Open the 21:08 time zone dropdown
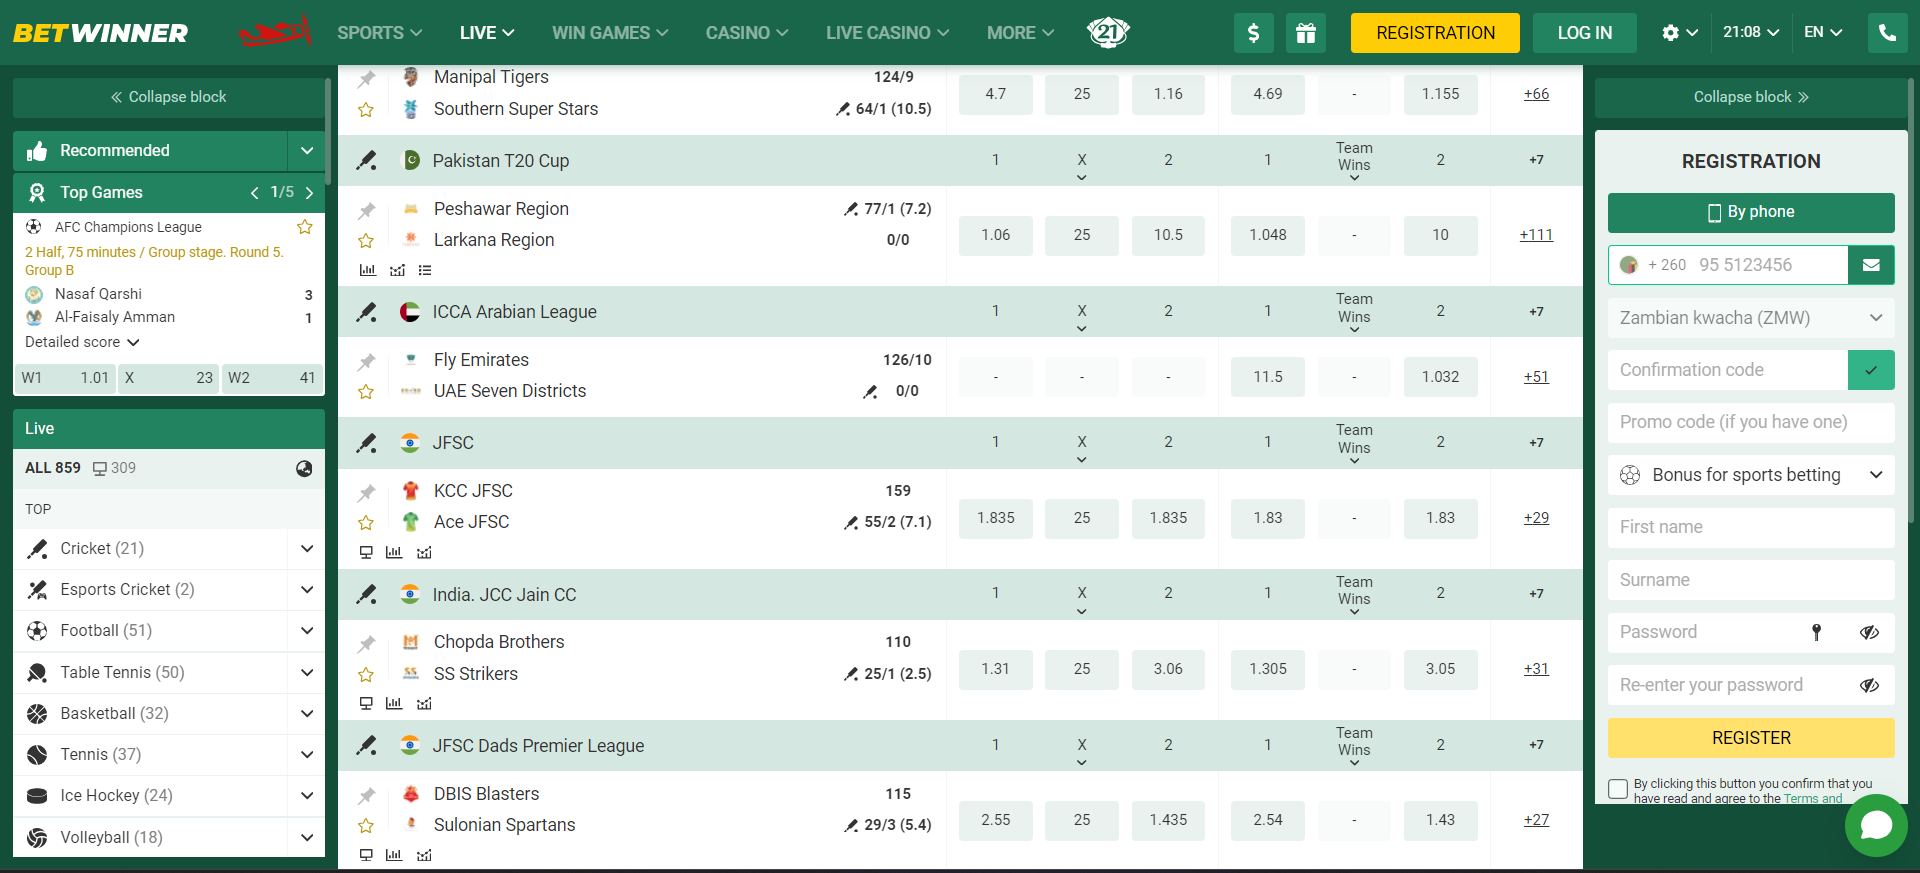The width and height of the screenshot is (1920, 873). 1751,33
